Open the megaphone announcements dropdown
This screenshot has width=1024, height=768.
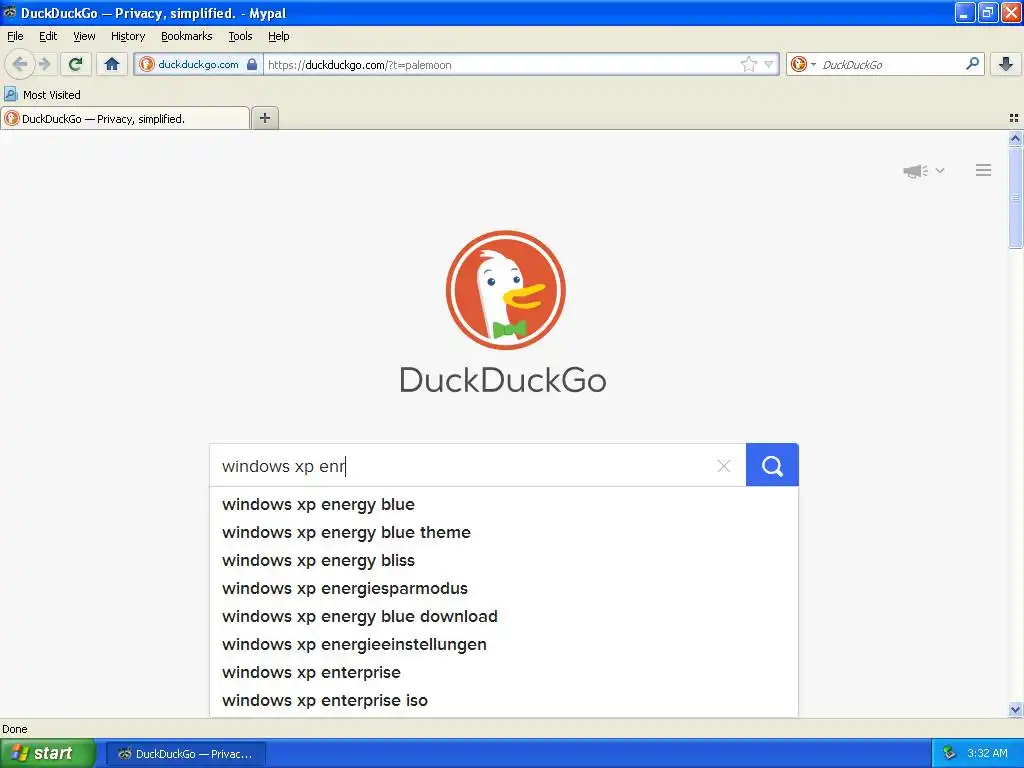923,170
